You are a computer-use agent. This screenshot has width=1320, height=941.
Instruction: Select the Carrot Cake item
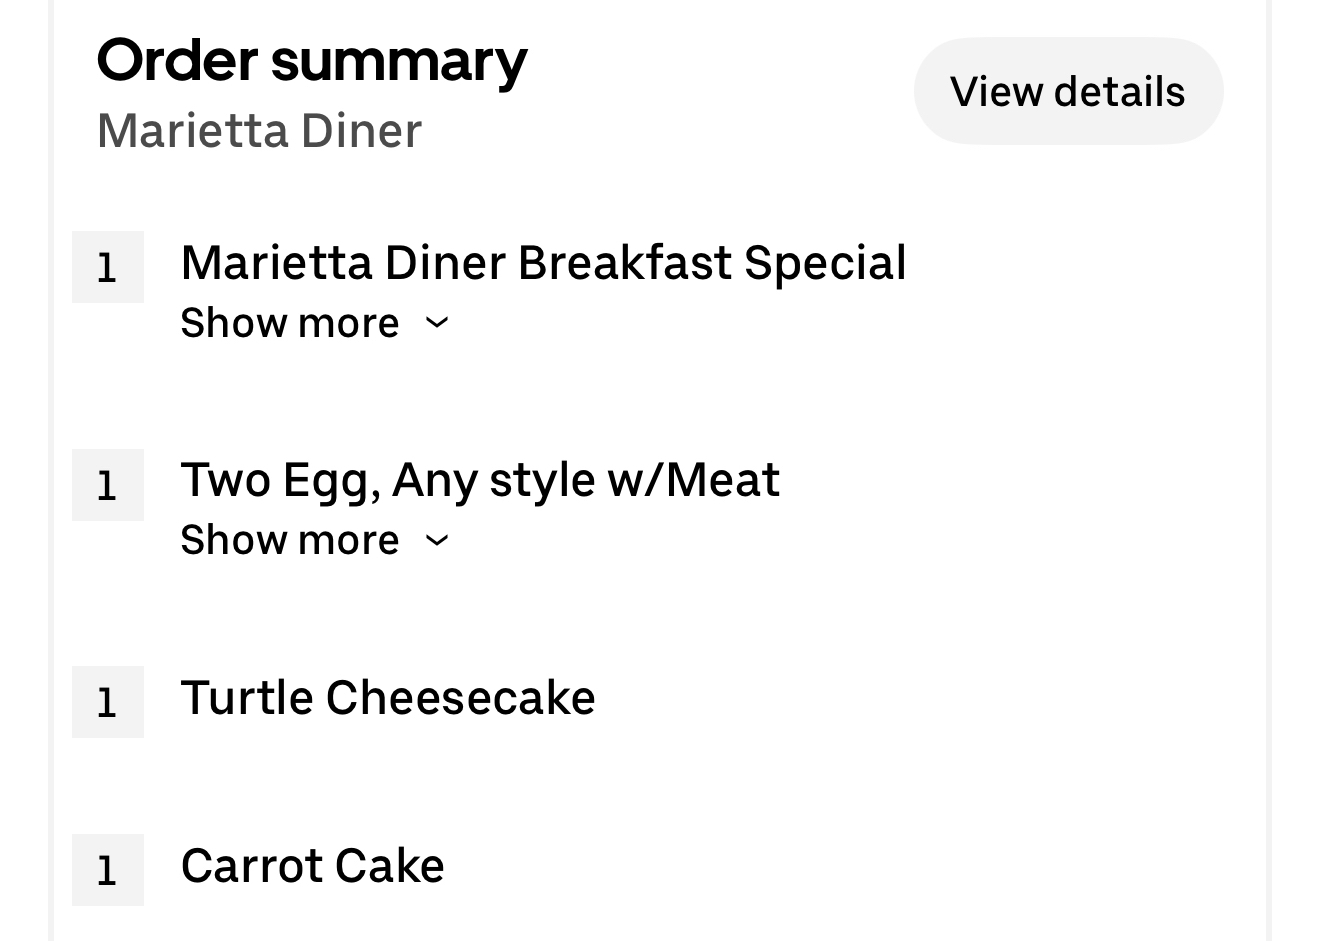[x=312, y=866]
